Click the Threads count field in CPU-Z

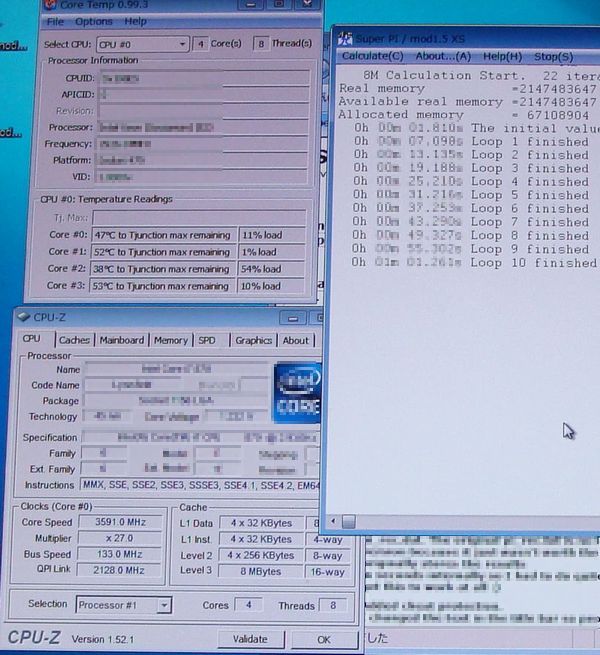(x=333, y=605)
